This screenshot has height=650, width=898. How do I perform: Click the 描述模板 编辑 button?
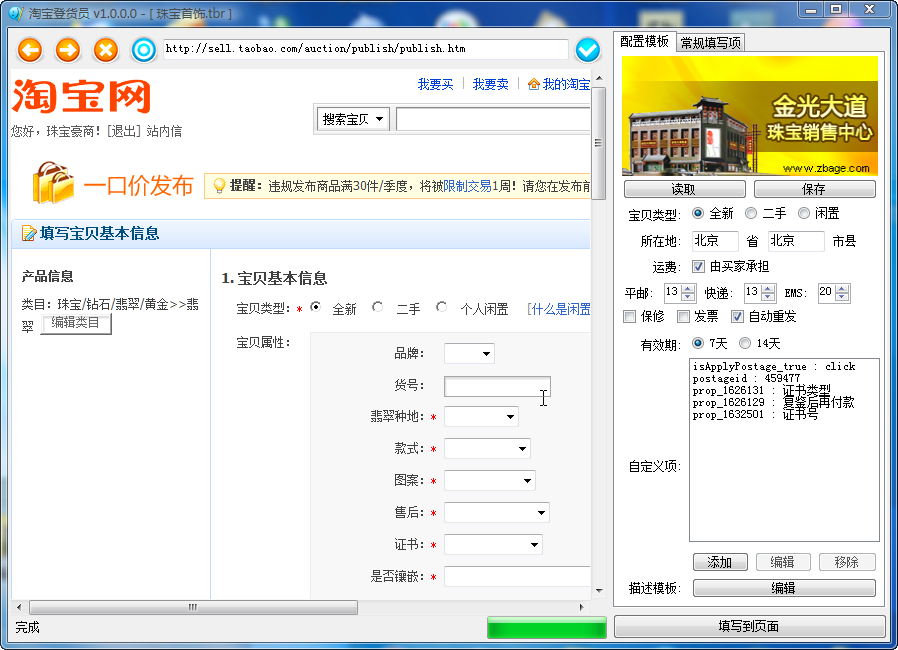pyautogui.click(x=783, y=588)
